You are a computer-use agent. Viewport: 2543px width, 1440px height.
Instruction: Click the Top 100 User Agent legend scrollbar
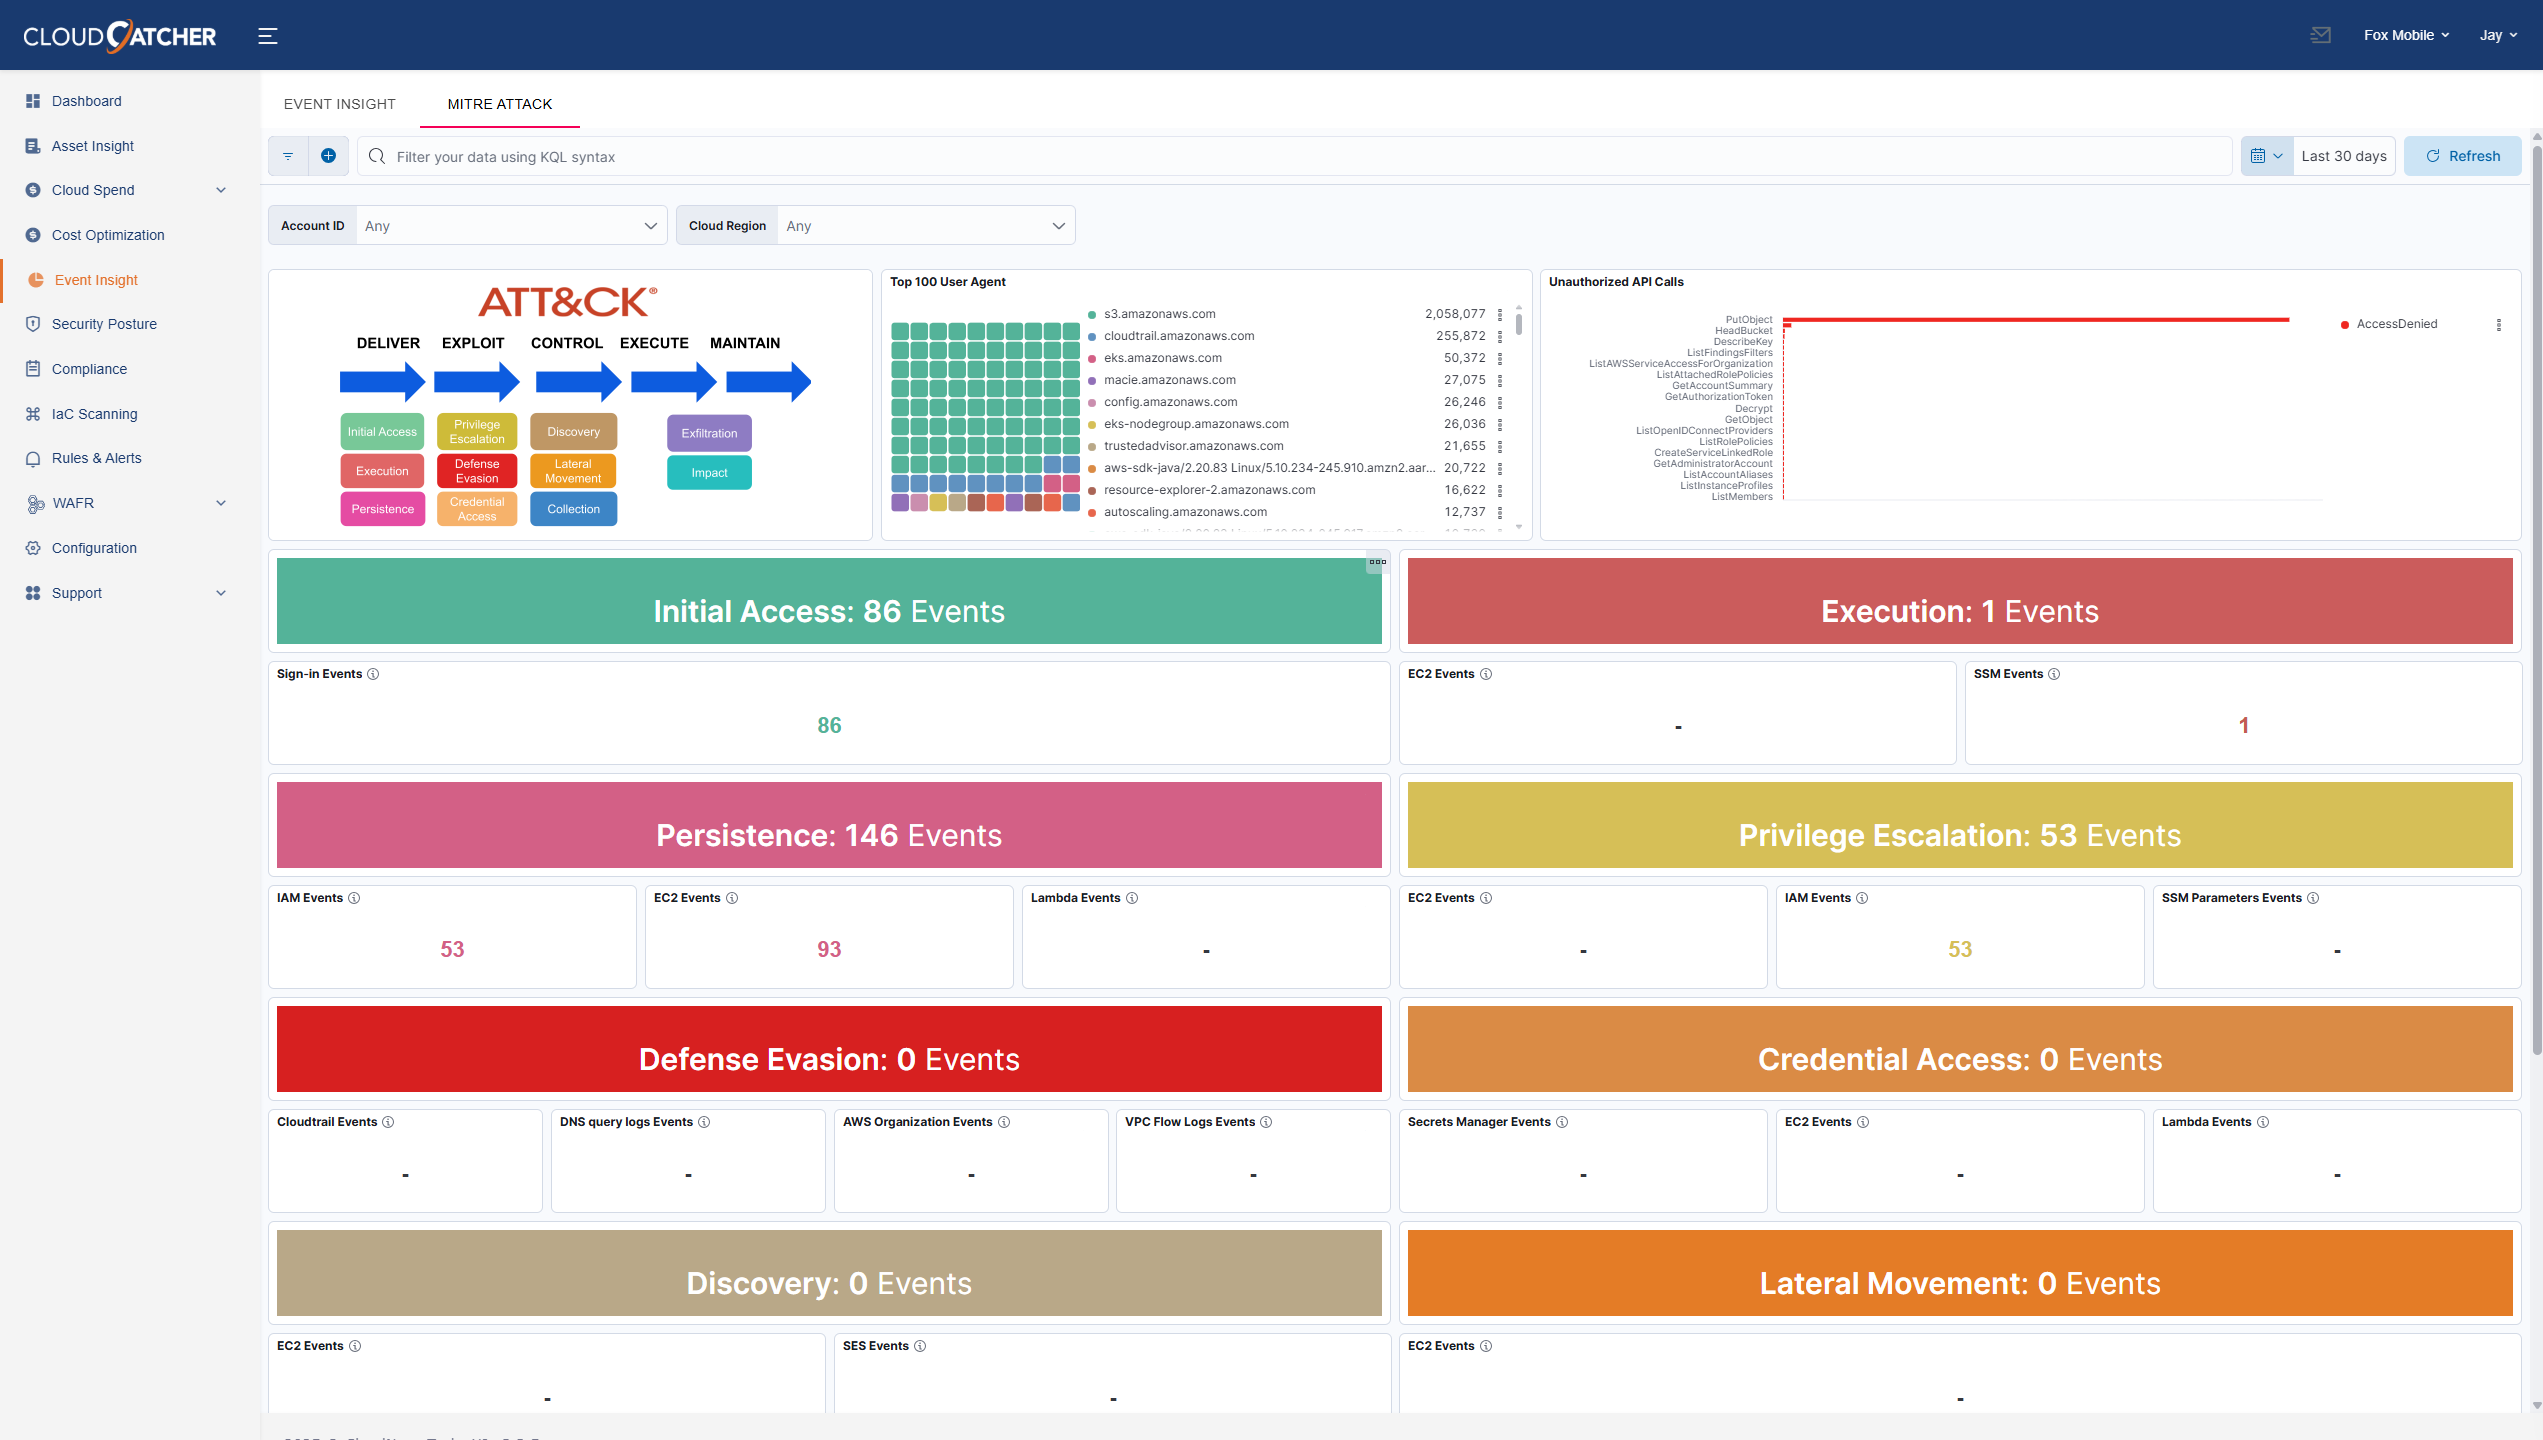1518,324
